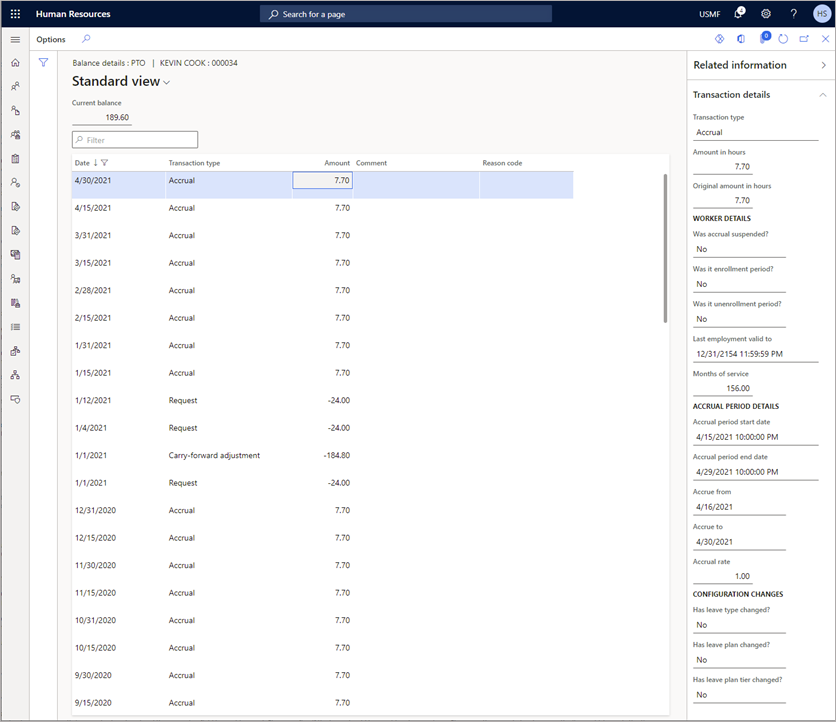
Task: Open the filter funnel icon below Options
Action: point(43,62)
